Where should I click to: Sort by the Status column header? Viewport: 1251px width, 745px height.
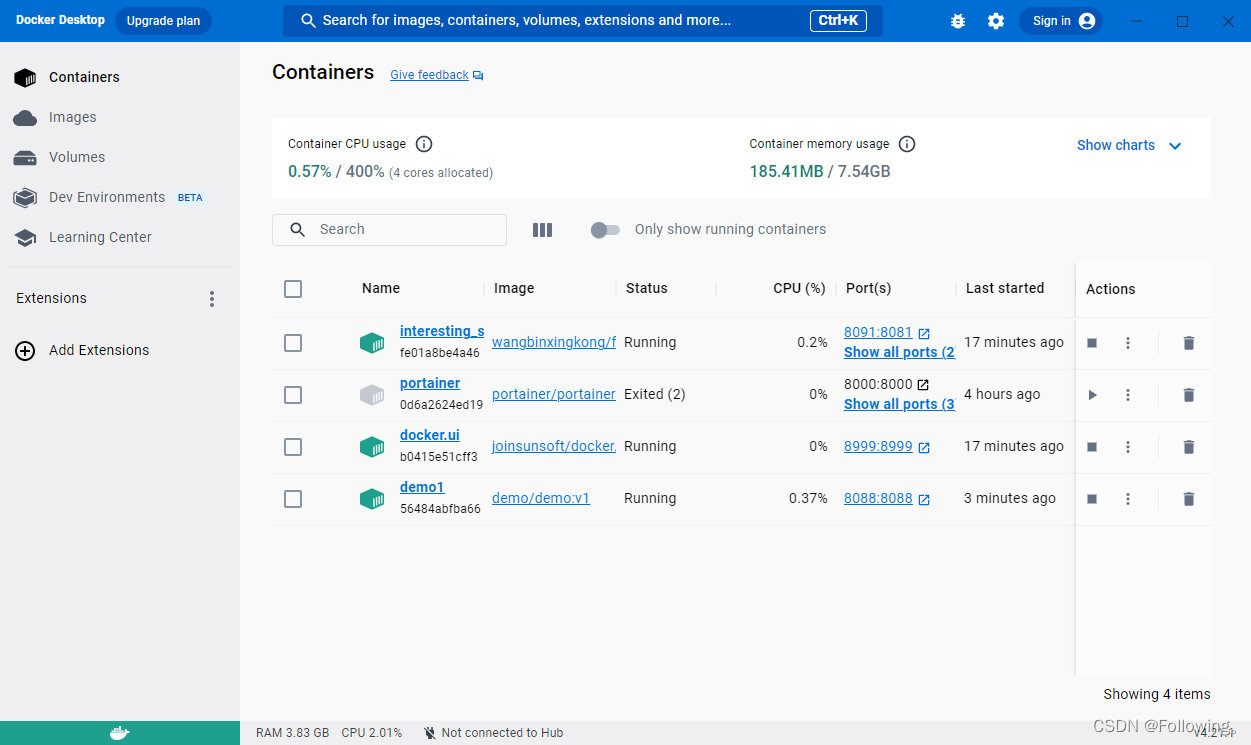coord(646,289)
